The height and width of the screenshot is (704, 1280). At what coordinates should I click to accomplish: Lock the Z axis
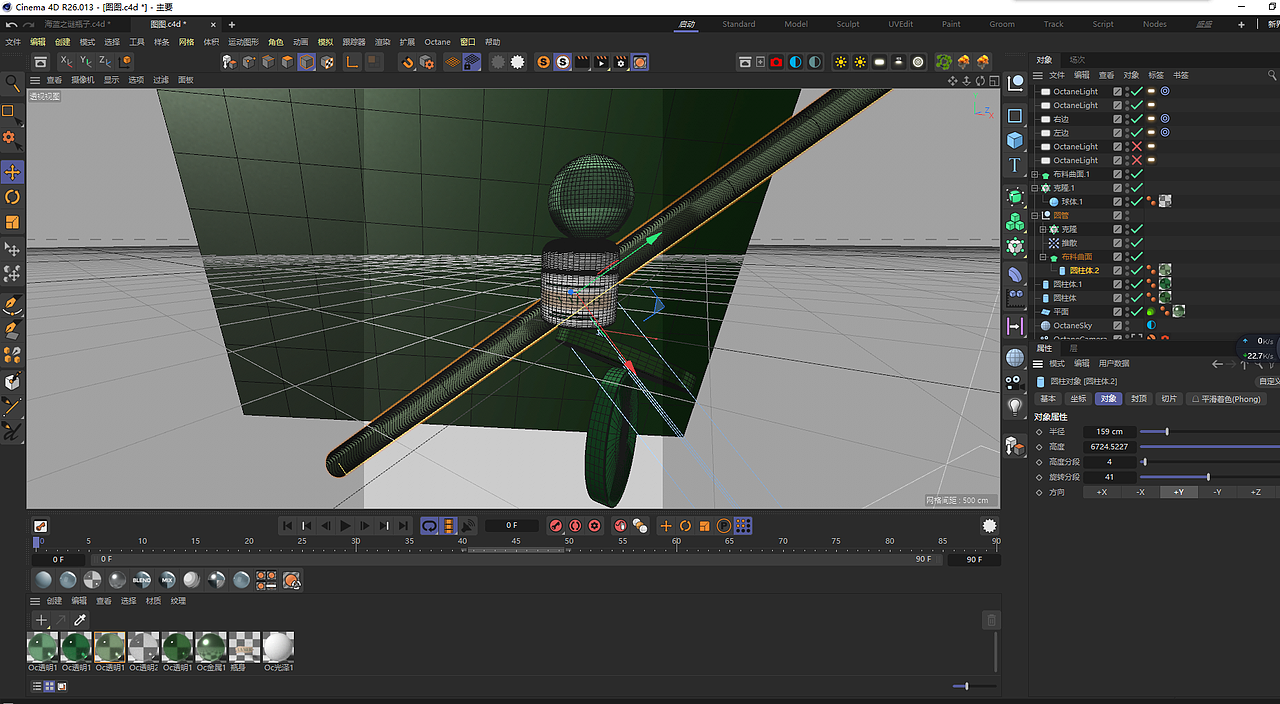[x=104, y=62]
